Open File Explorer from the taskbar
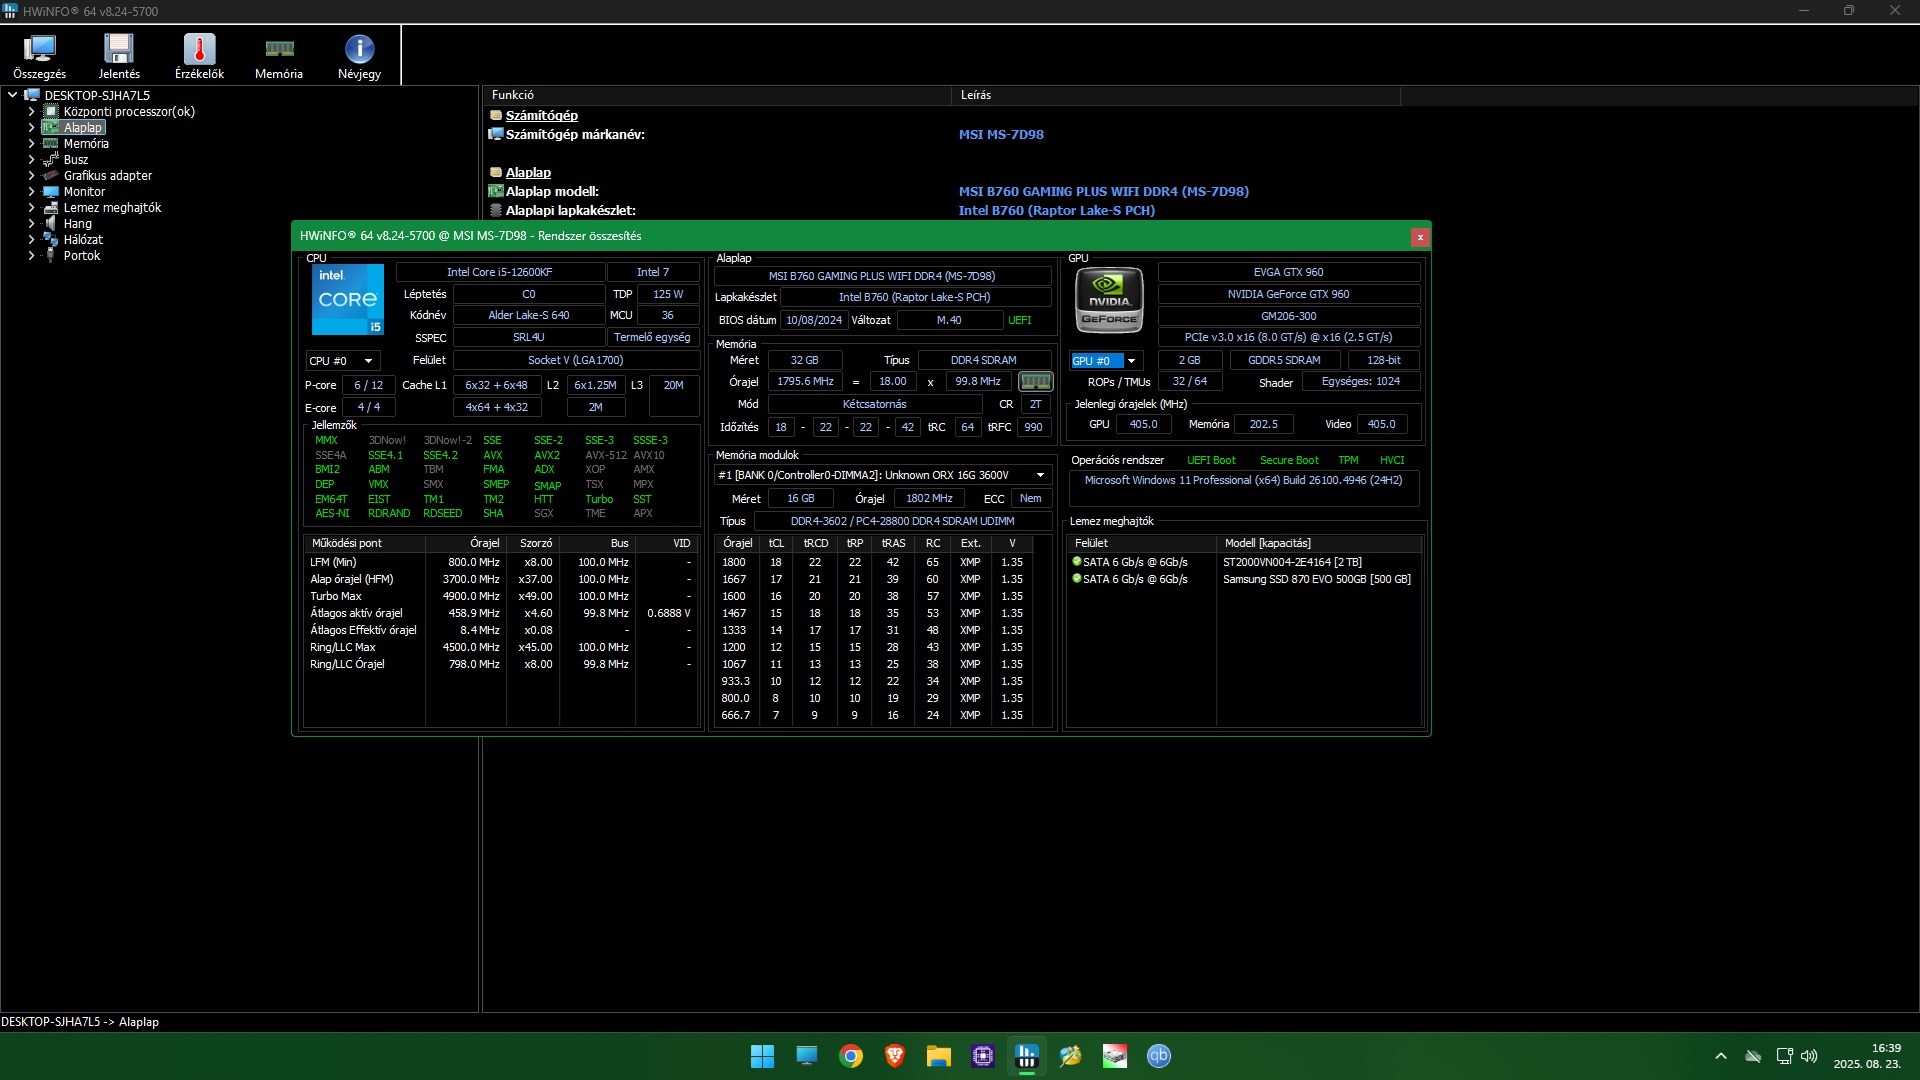This screenshot has width=1920, height=1080. [938, 1056]
